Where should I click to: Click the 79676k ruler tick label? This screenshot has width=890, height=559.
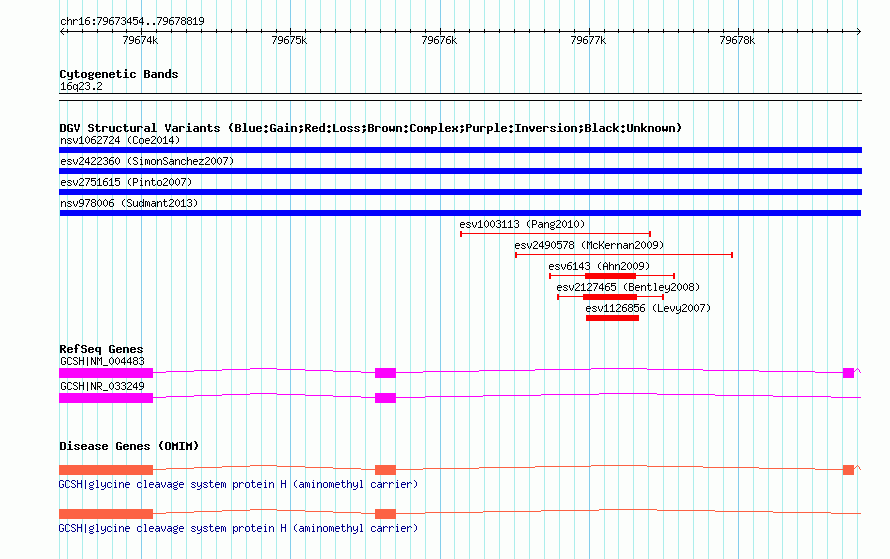click(439, 40)
